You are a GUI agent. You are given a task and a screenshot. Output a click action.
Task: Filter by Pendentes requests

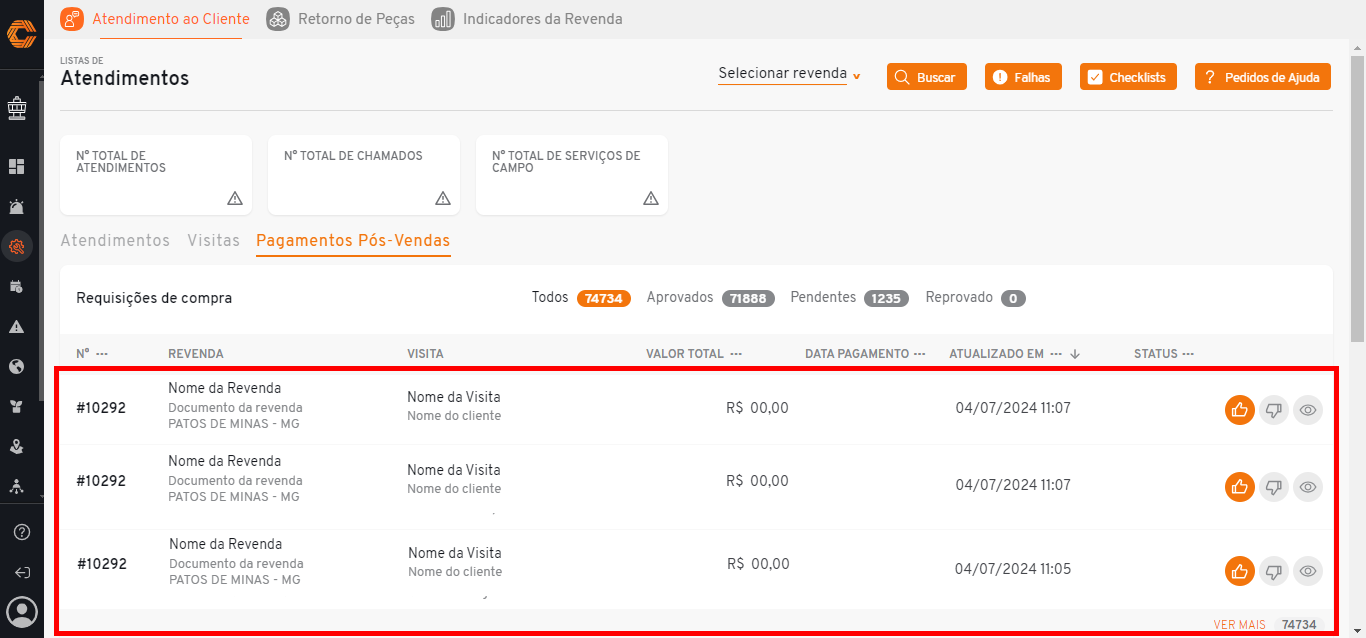click(849, 298)
